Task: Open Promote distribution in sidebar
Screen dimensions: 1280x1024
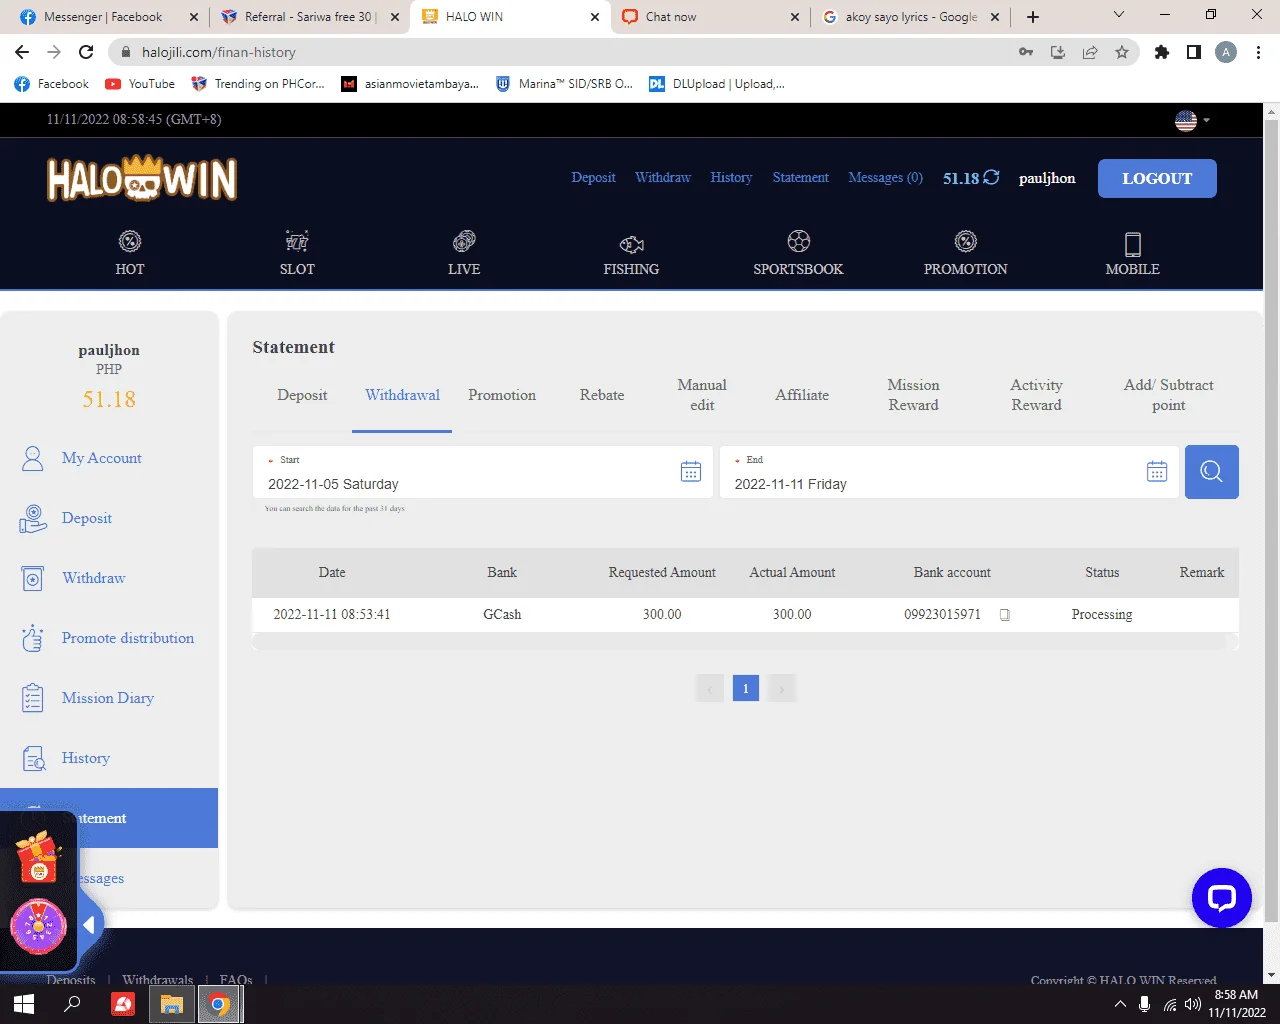Action: coord(128,638)
